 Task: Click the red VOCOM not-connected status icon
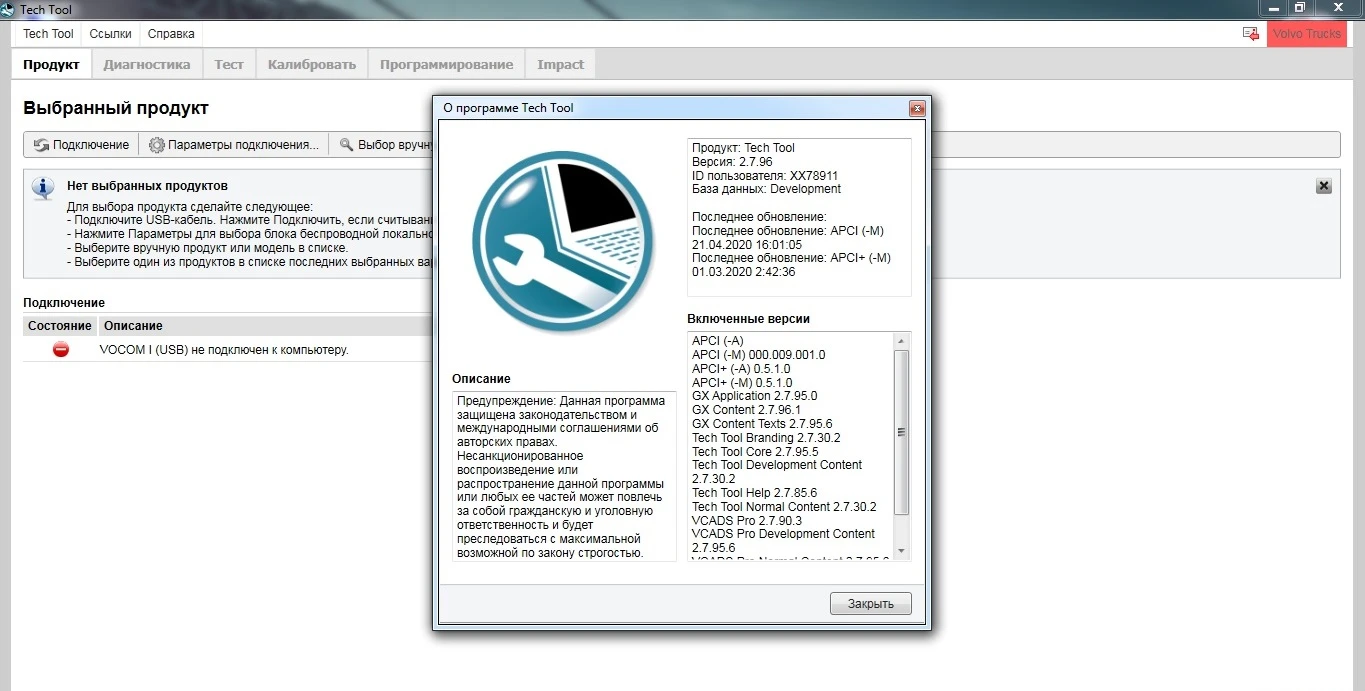point(61,350)
